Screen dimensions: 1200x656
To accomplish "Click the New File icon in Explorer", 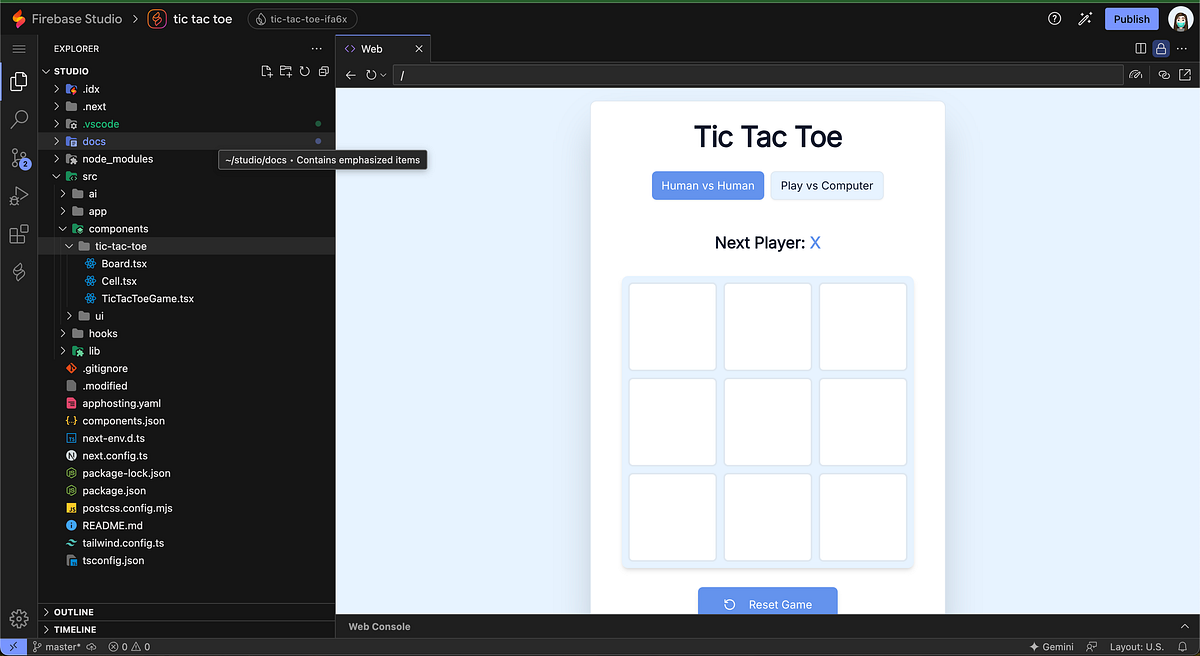I will [x=266, y=71].
